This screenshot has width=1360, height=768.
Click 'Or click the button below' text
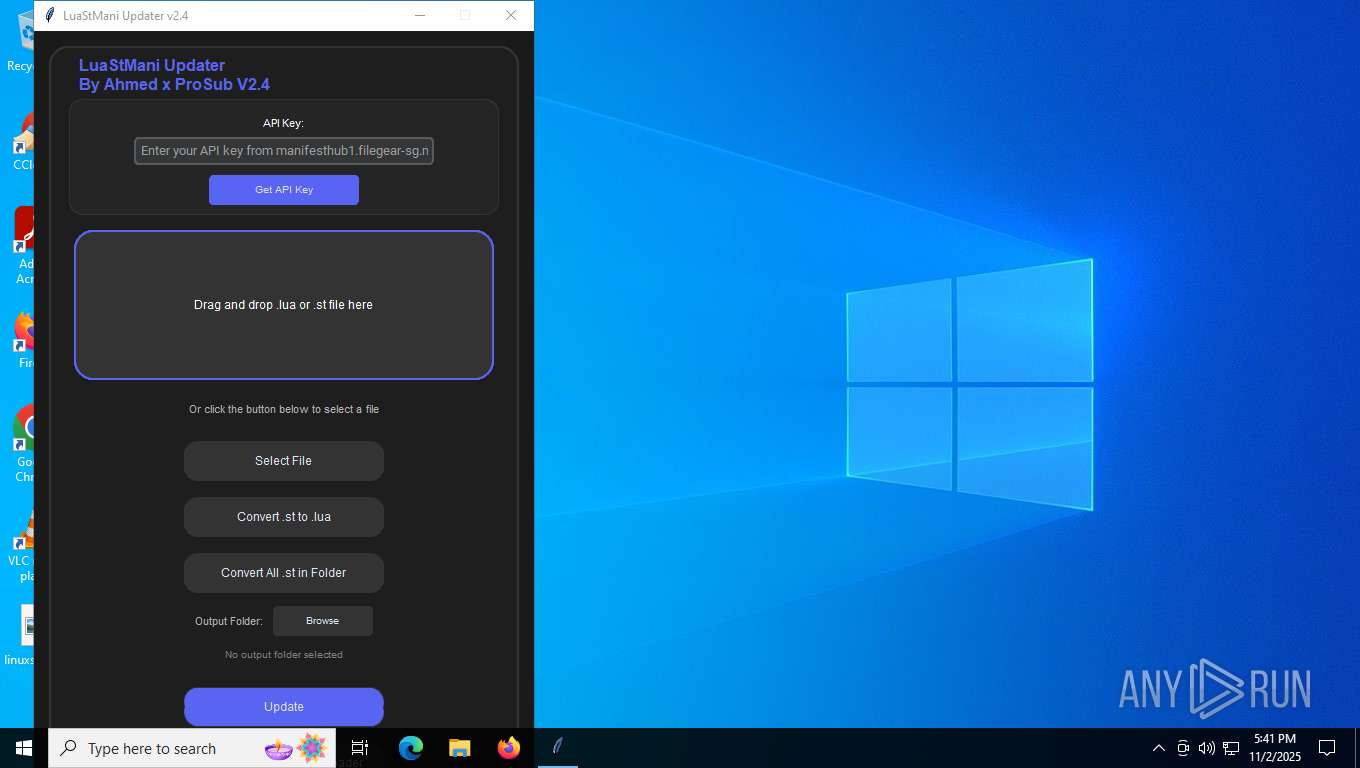pyautogui.click(x=284, y=409)
